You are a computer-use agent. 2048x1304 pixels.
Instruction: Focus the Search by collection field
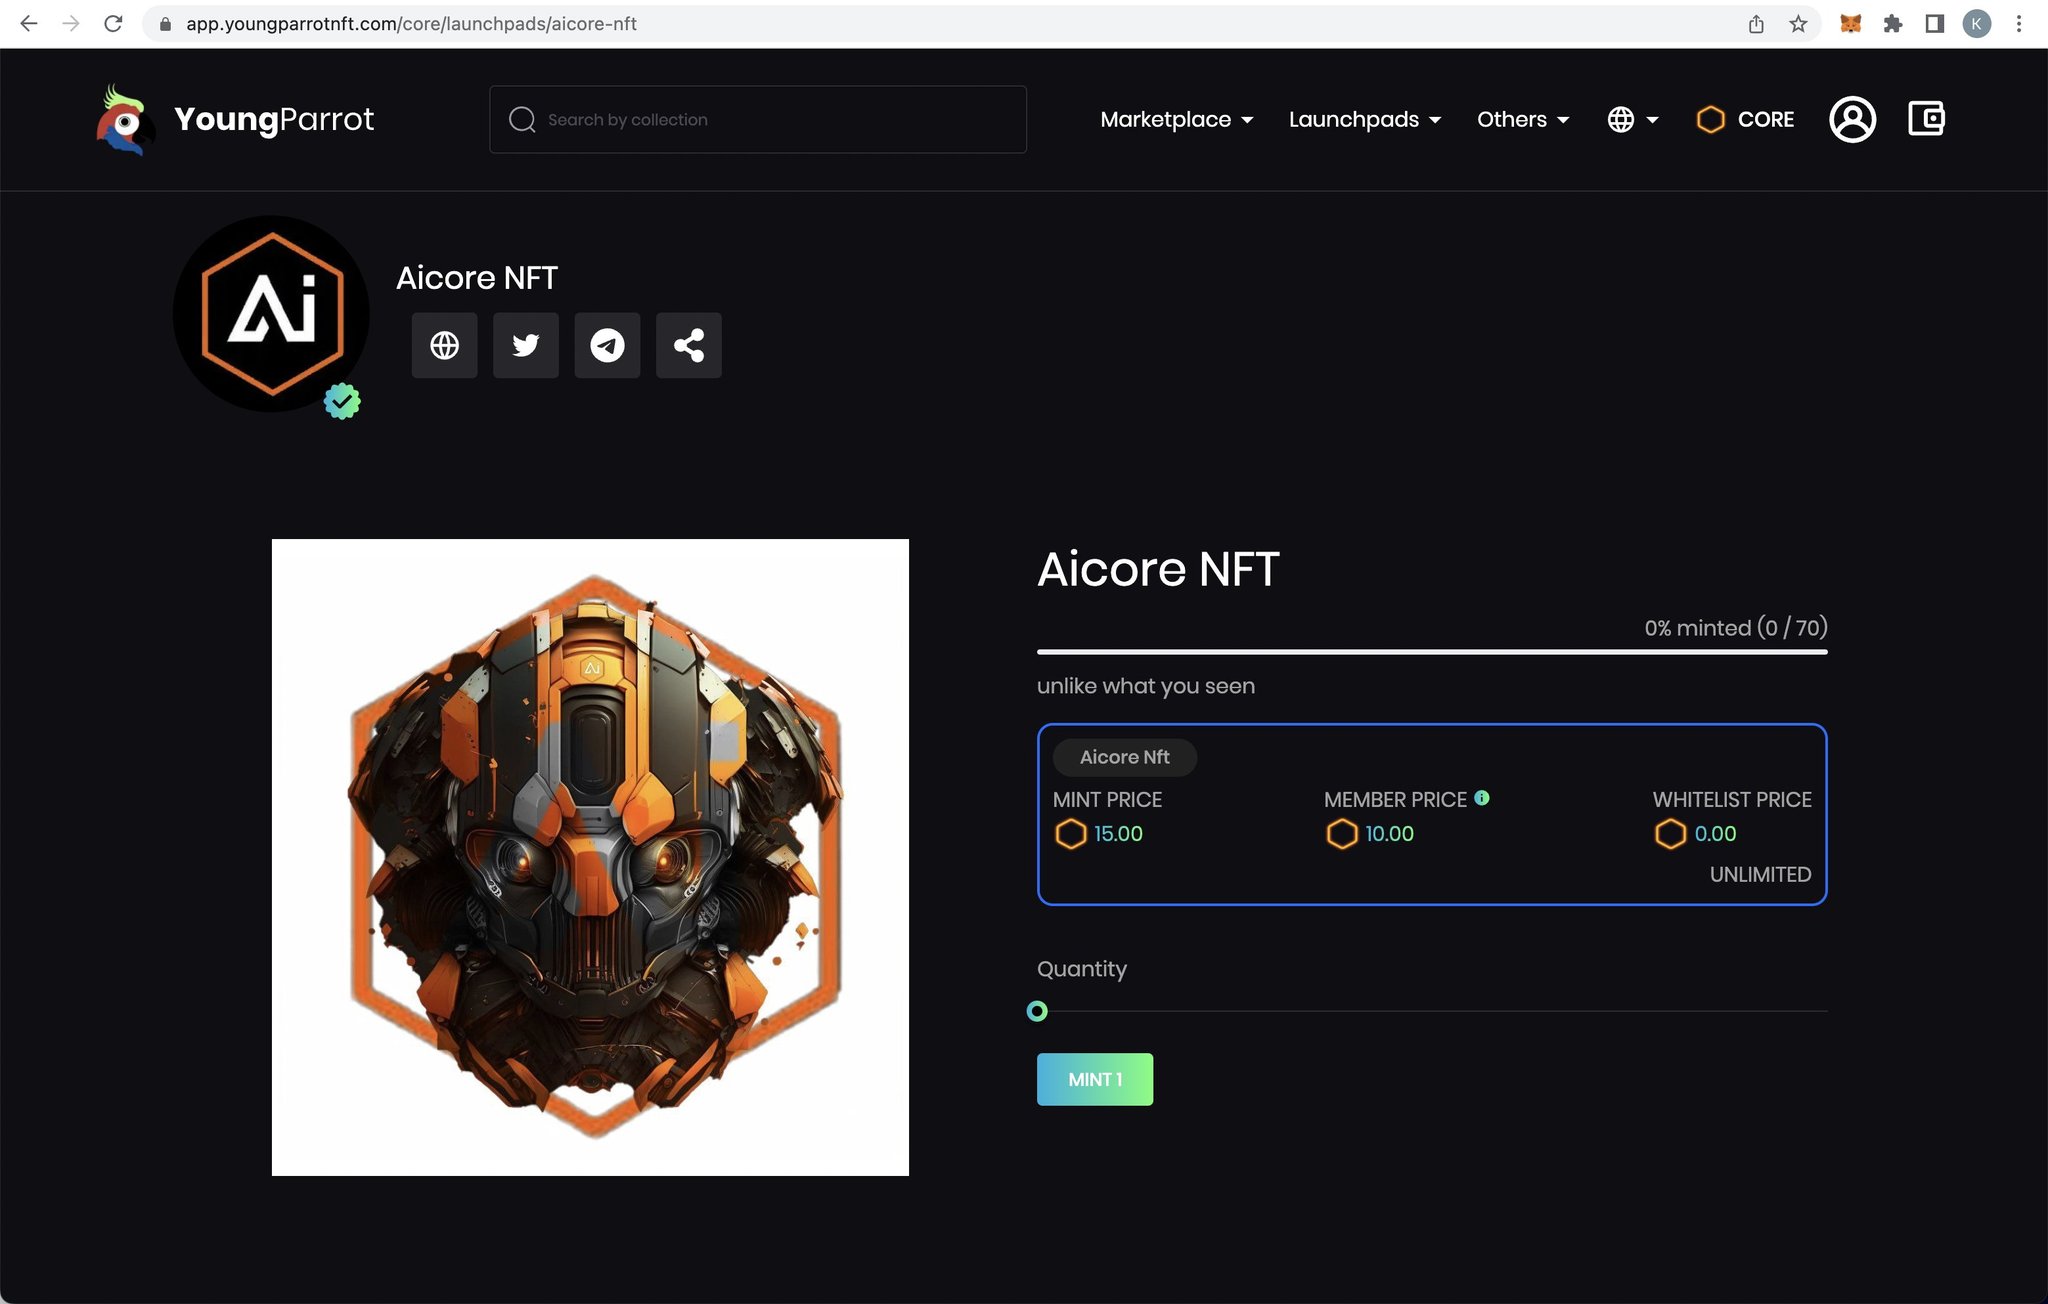(758, 119)
